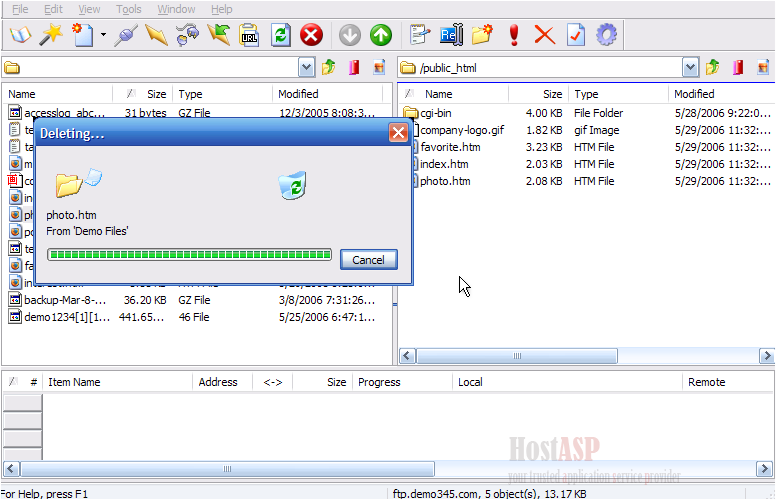This screenshot has height=500, width=776.
Task: Sort remote pane by Modified column
Action: tap(722, 94)
